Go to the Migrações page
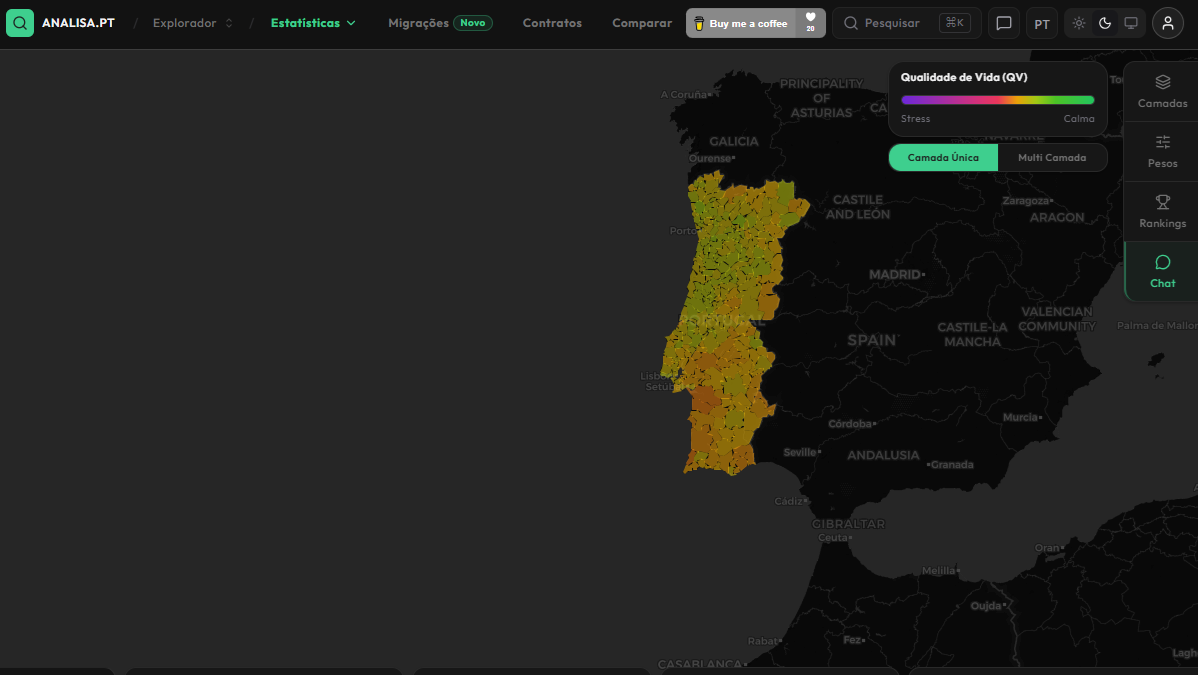 (x=418, y=23)
